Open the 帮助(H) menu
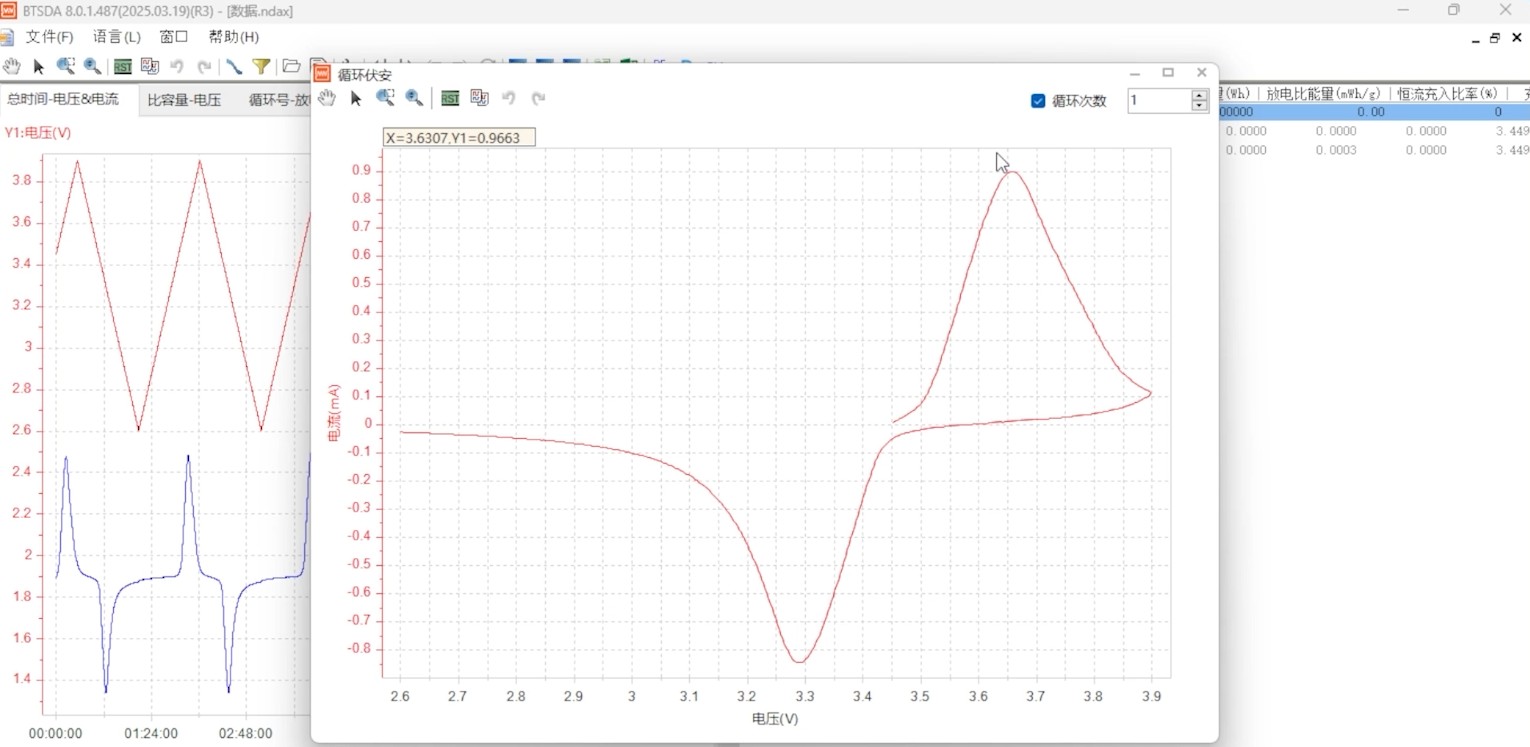The height and width of the screenshot is (747, 1530). 233,37
